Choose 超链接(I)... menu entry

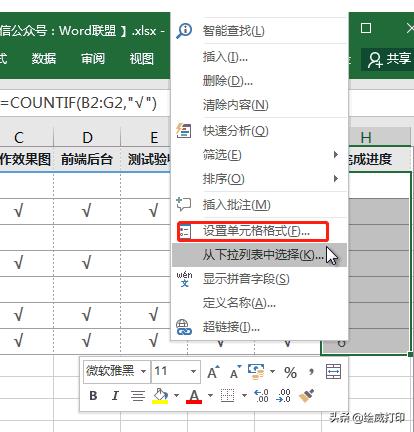[260, 327]
